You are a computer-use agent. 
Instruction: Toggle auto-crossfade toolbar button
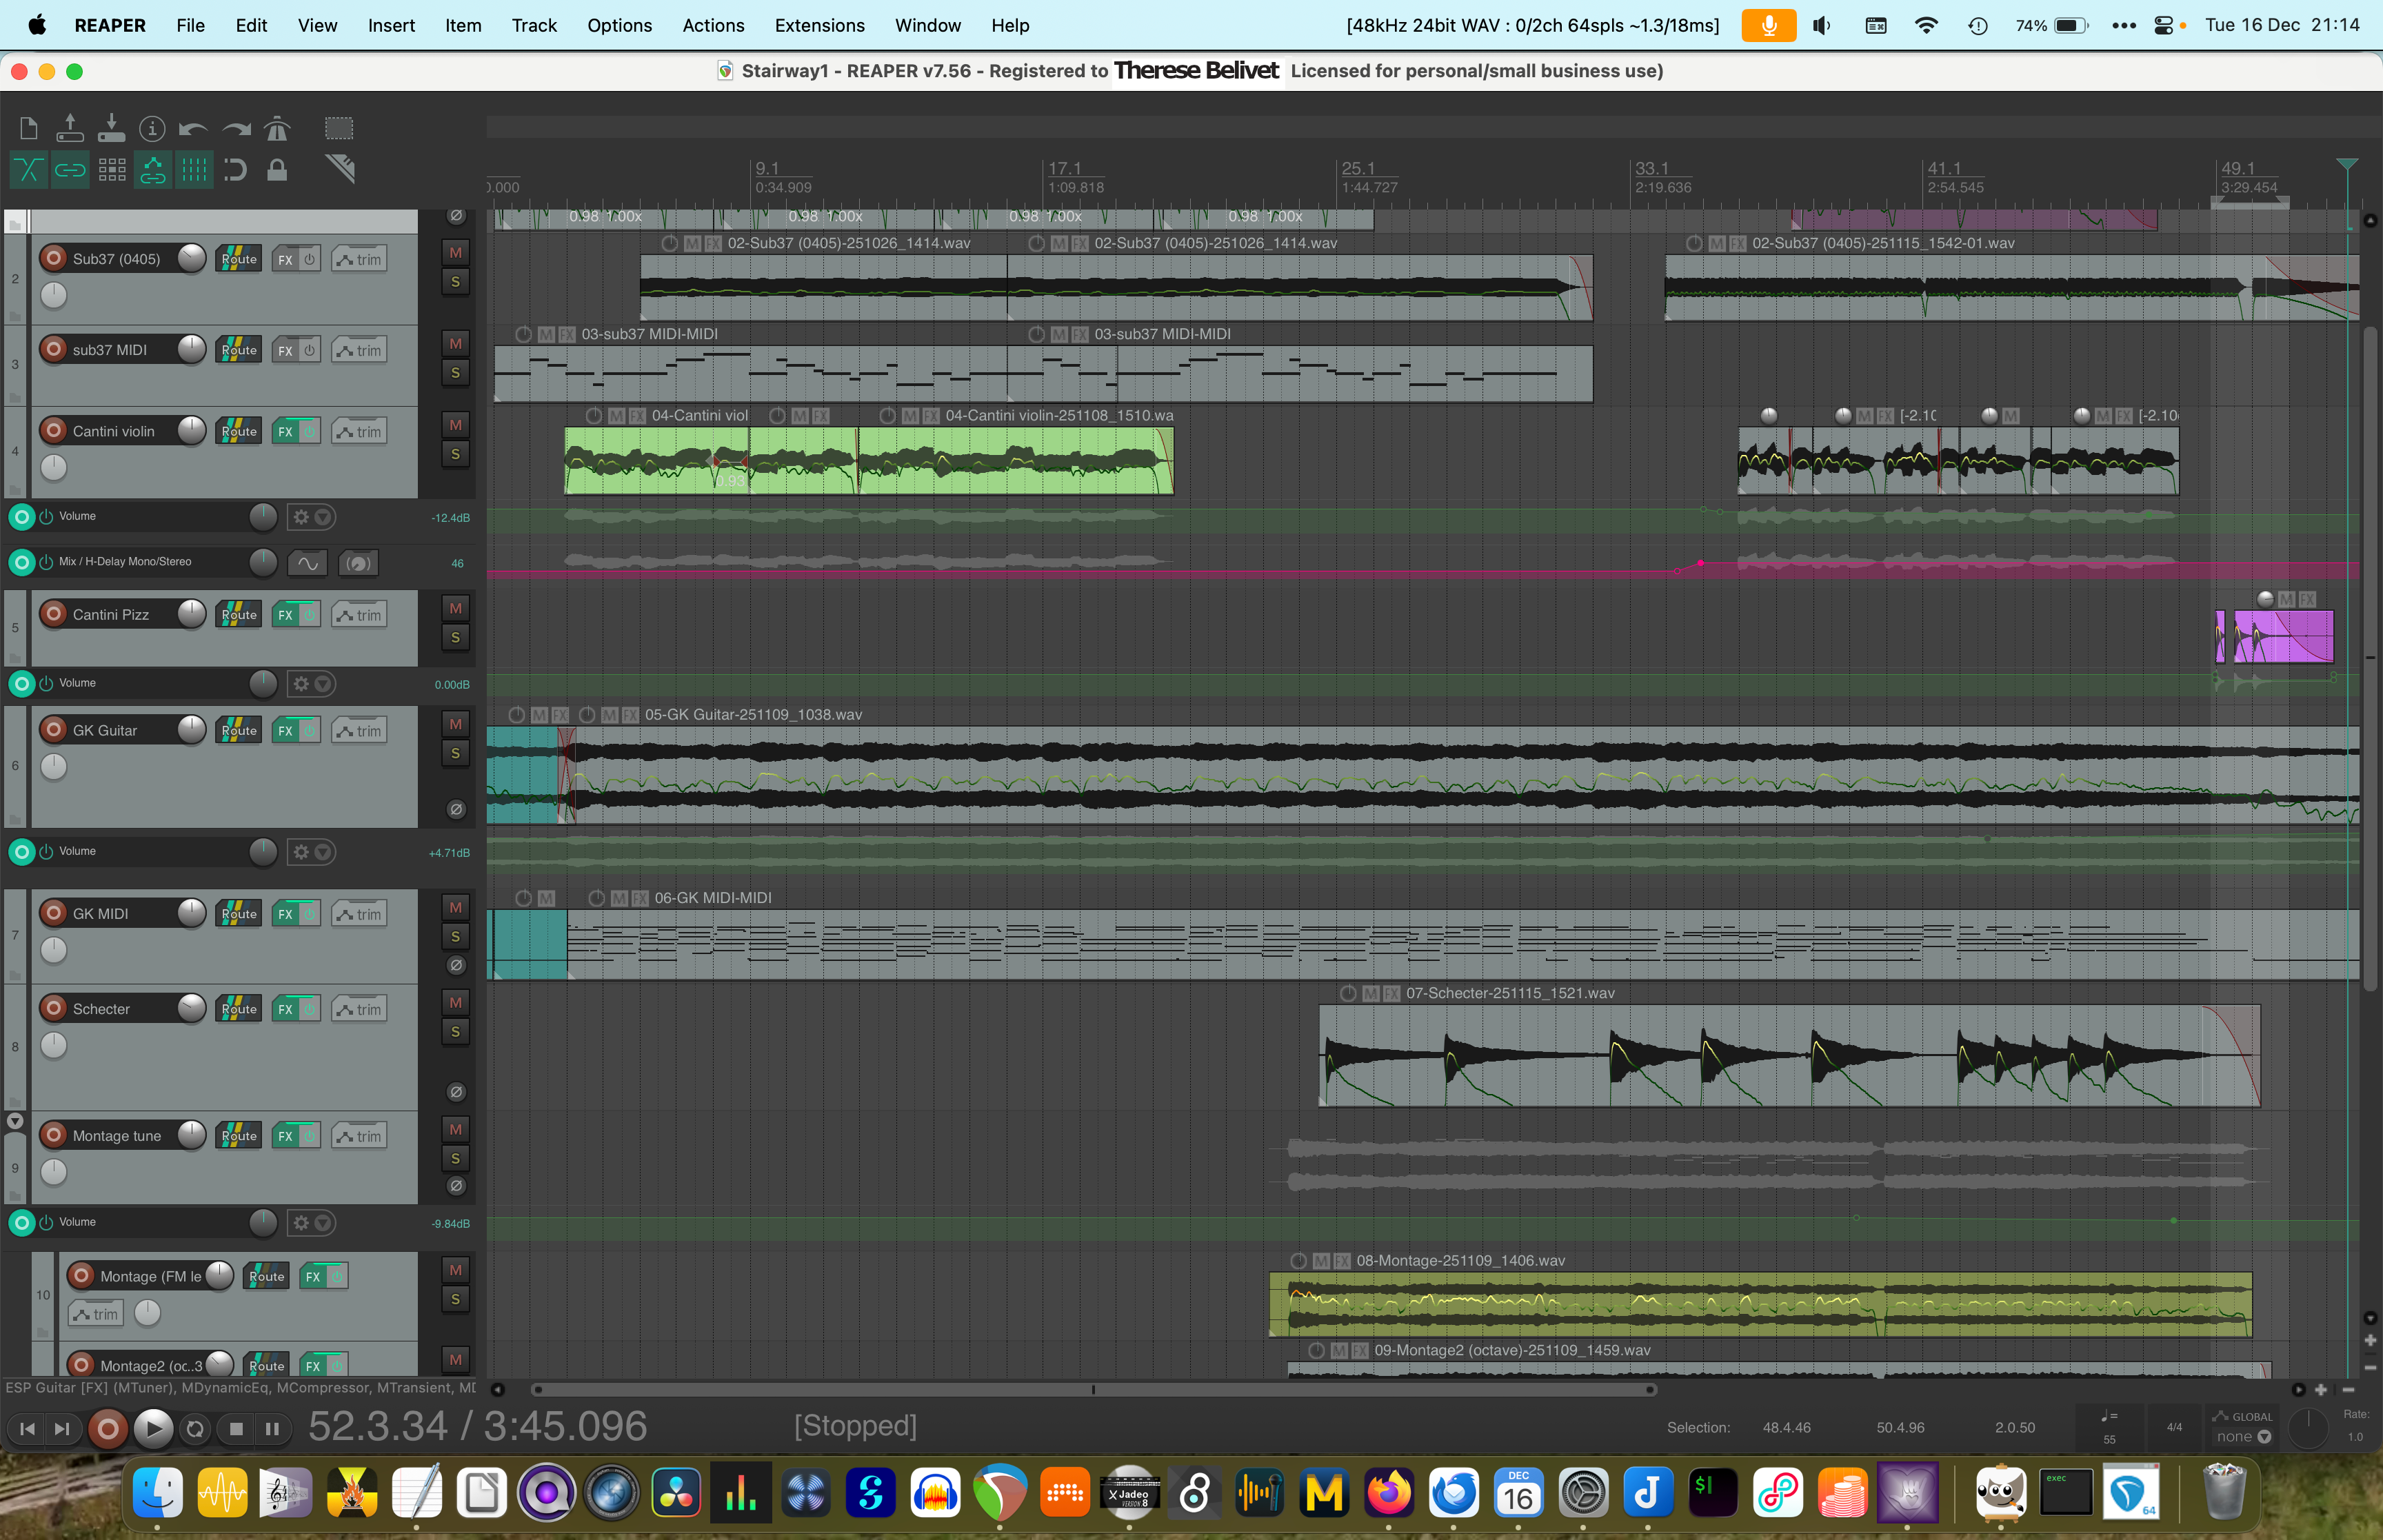tap(28, 170)
